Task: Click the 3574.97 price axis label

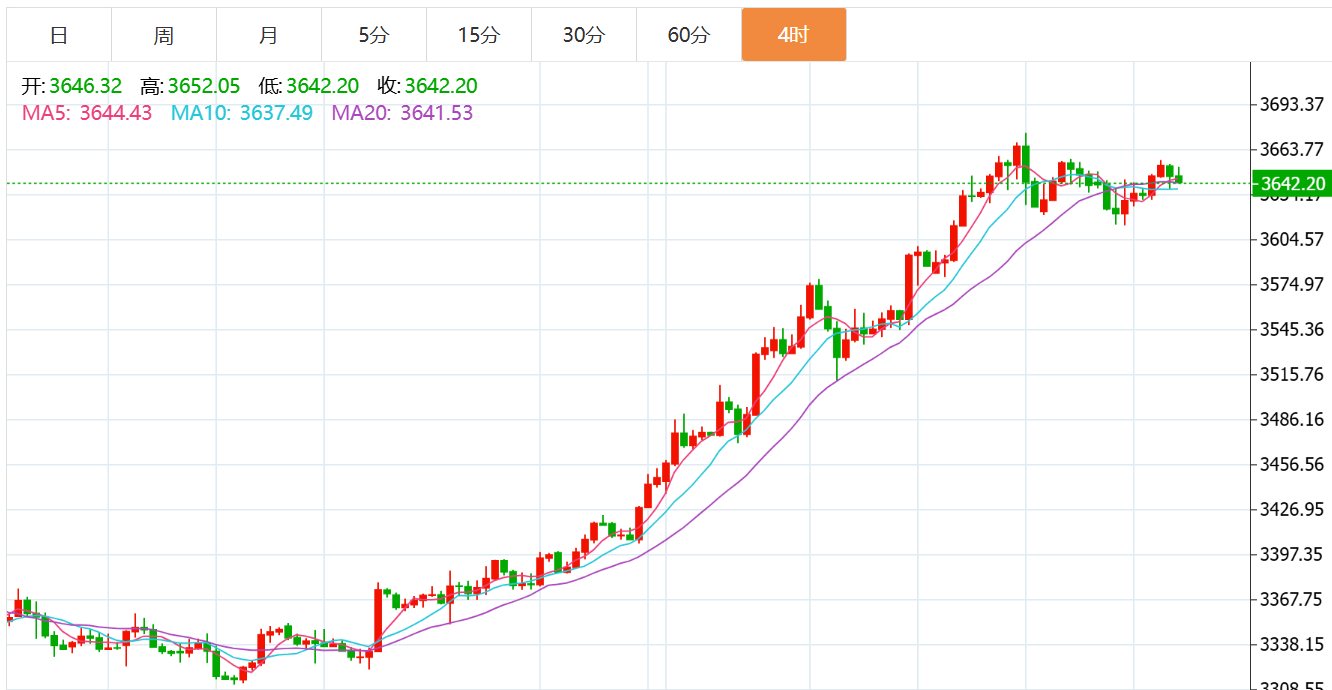Action: [1292, 284]
